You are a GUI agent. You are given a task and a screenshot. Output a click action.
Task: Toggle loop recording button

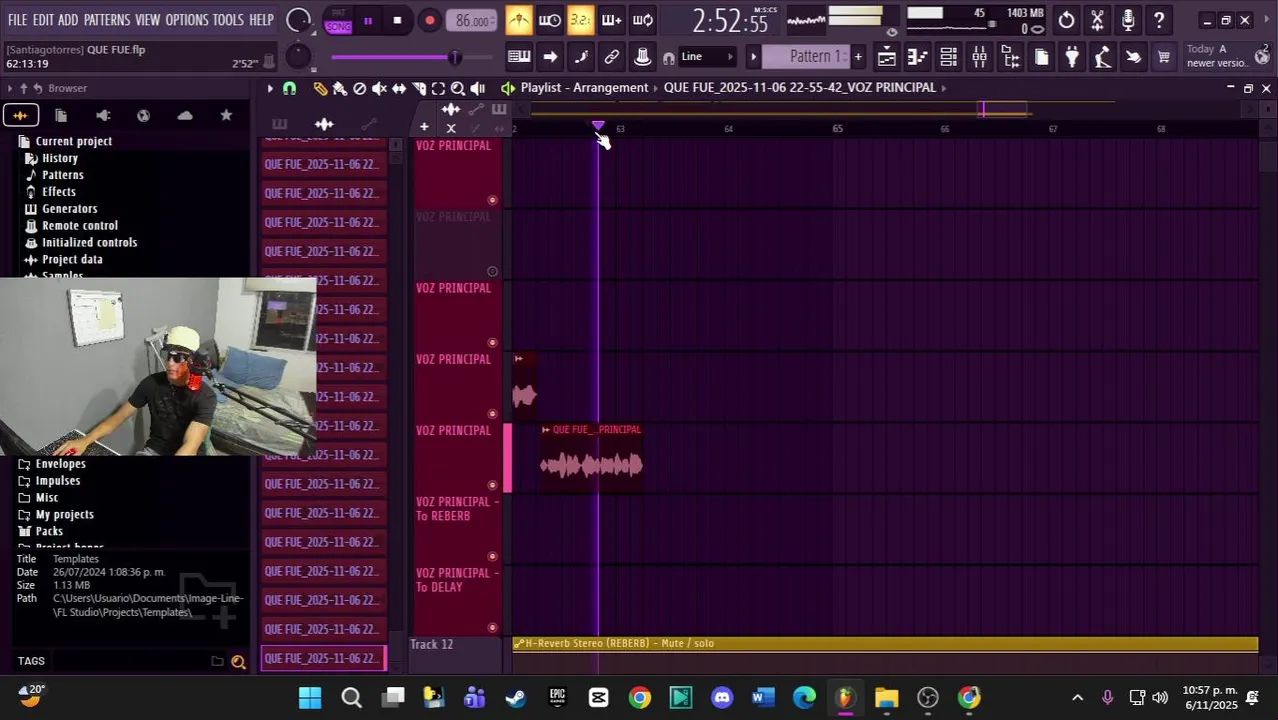[643, 20]
